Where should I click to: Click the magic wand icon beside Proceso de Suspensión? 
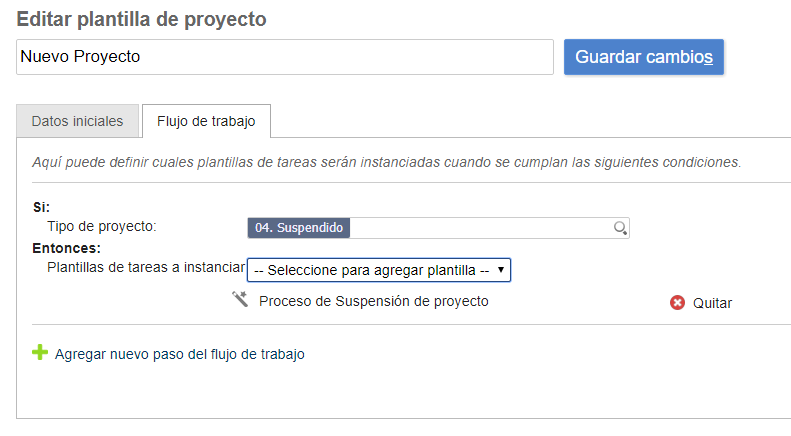tap(240, 300)
